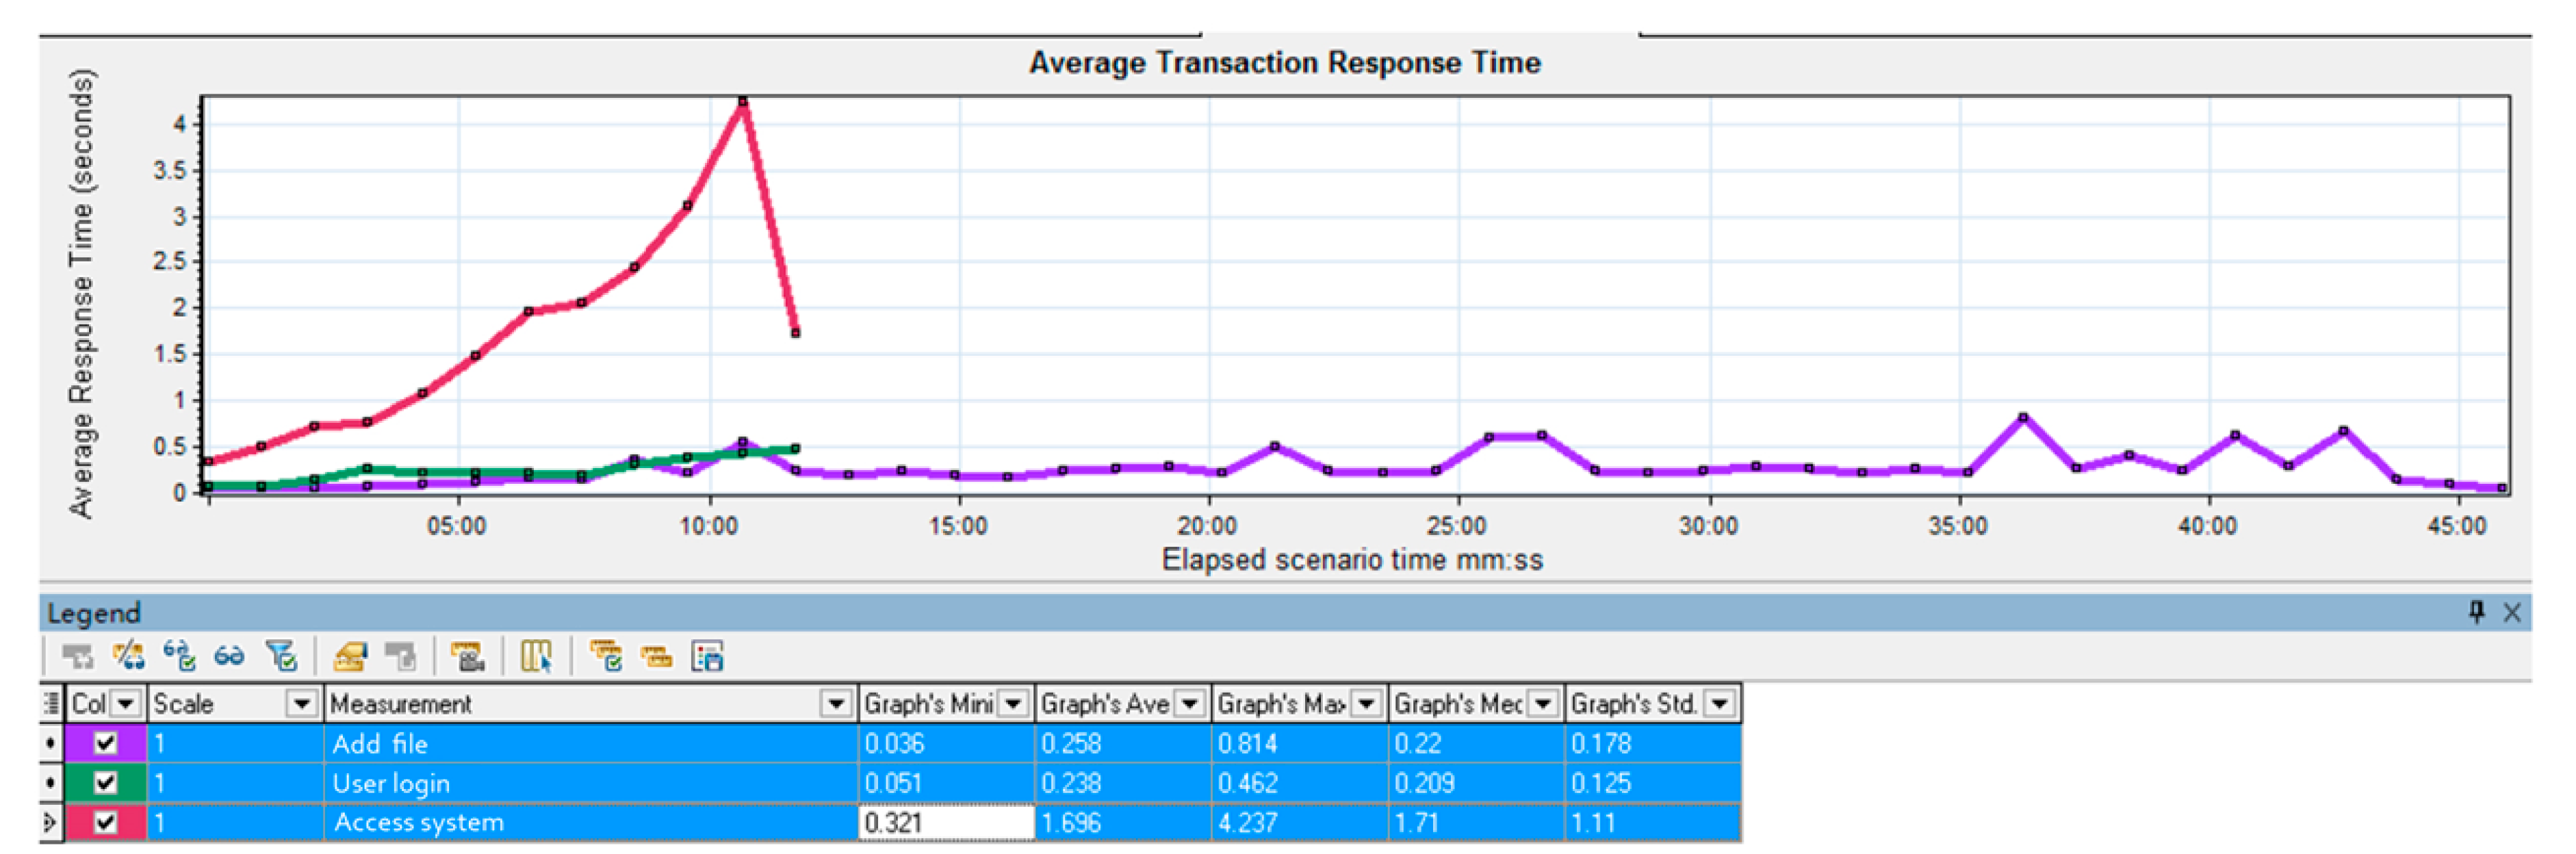Screen dimensions: 2576x854
Task: Click the funnel filter icon in Legend toolbar
Action: [x=282, y=656]
